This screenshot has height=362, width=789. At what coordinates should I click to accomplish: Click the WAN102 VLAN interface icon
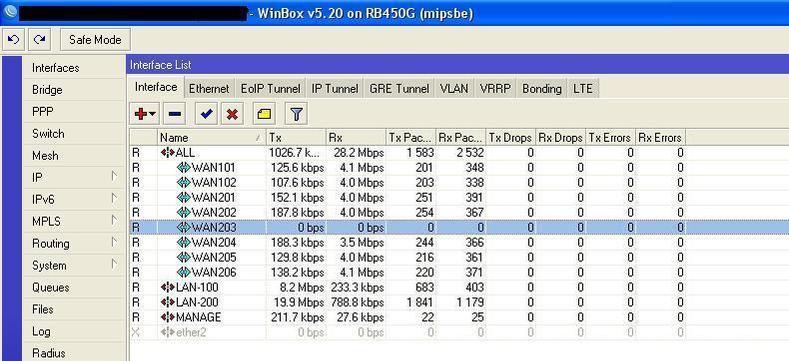pos(184,182)
